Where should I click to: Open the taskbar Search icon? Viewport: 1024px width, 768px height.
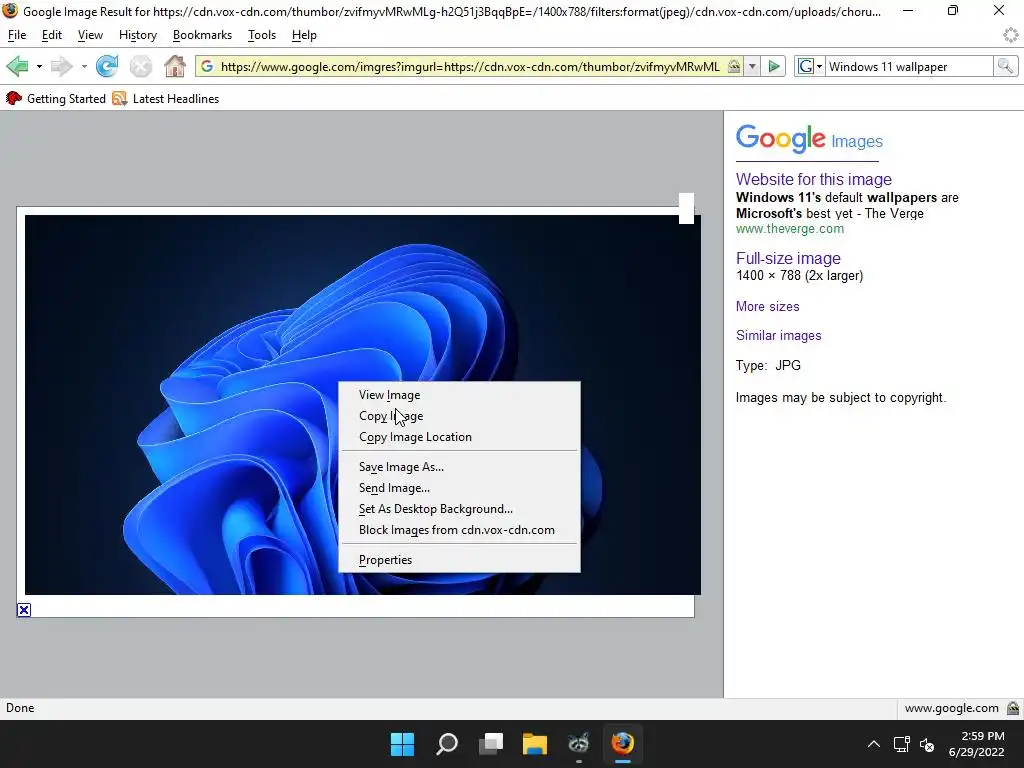click(447, 744)
